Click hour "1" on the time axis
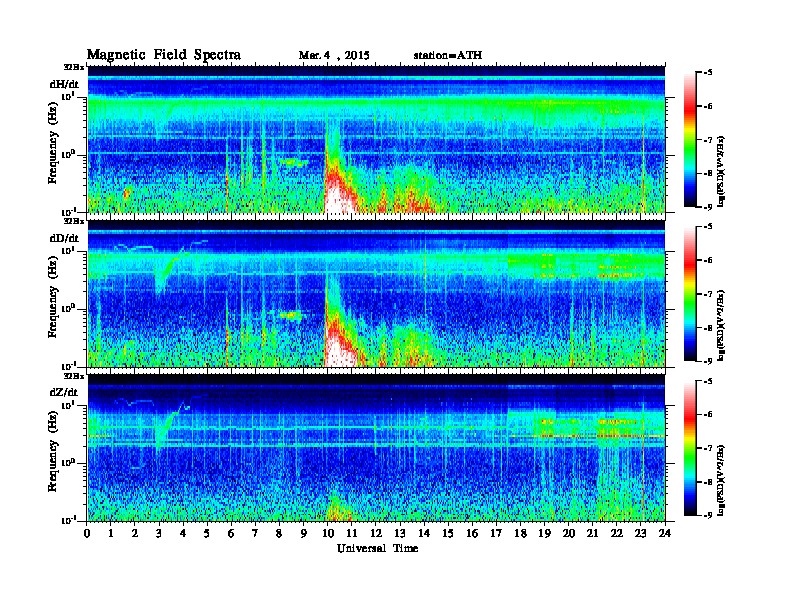 pyautogui.click(x=111, y=534)
